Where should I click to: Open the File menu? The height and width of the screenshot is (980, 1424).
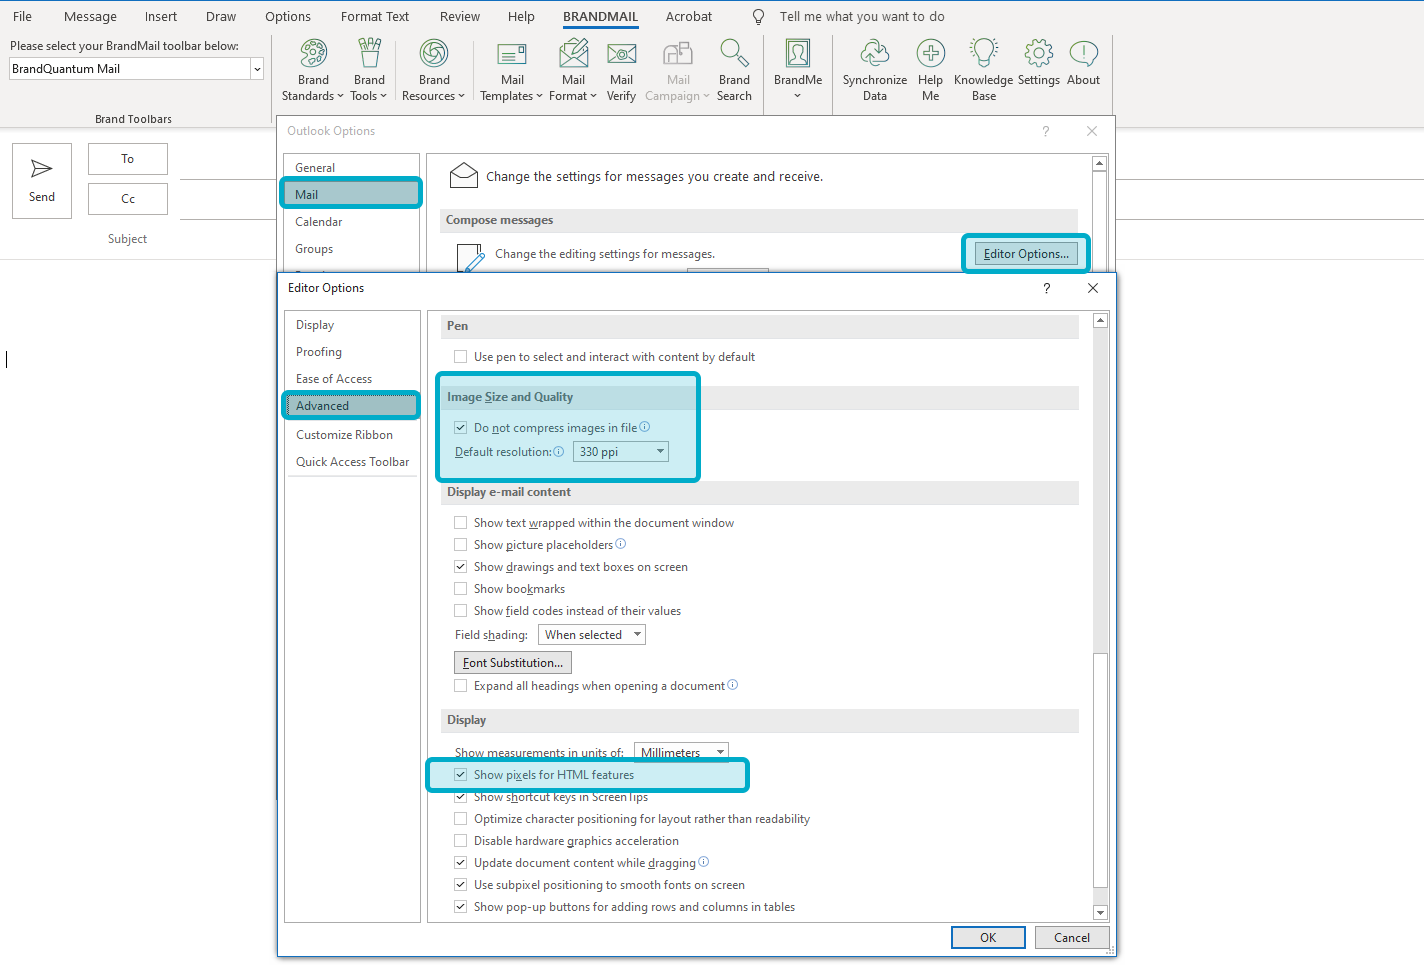22,17
